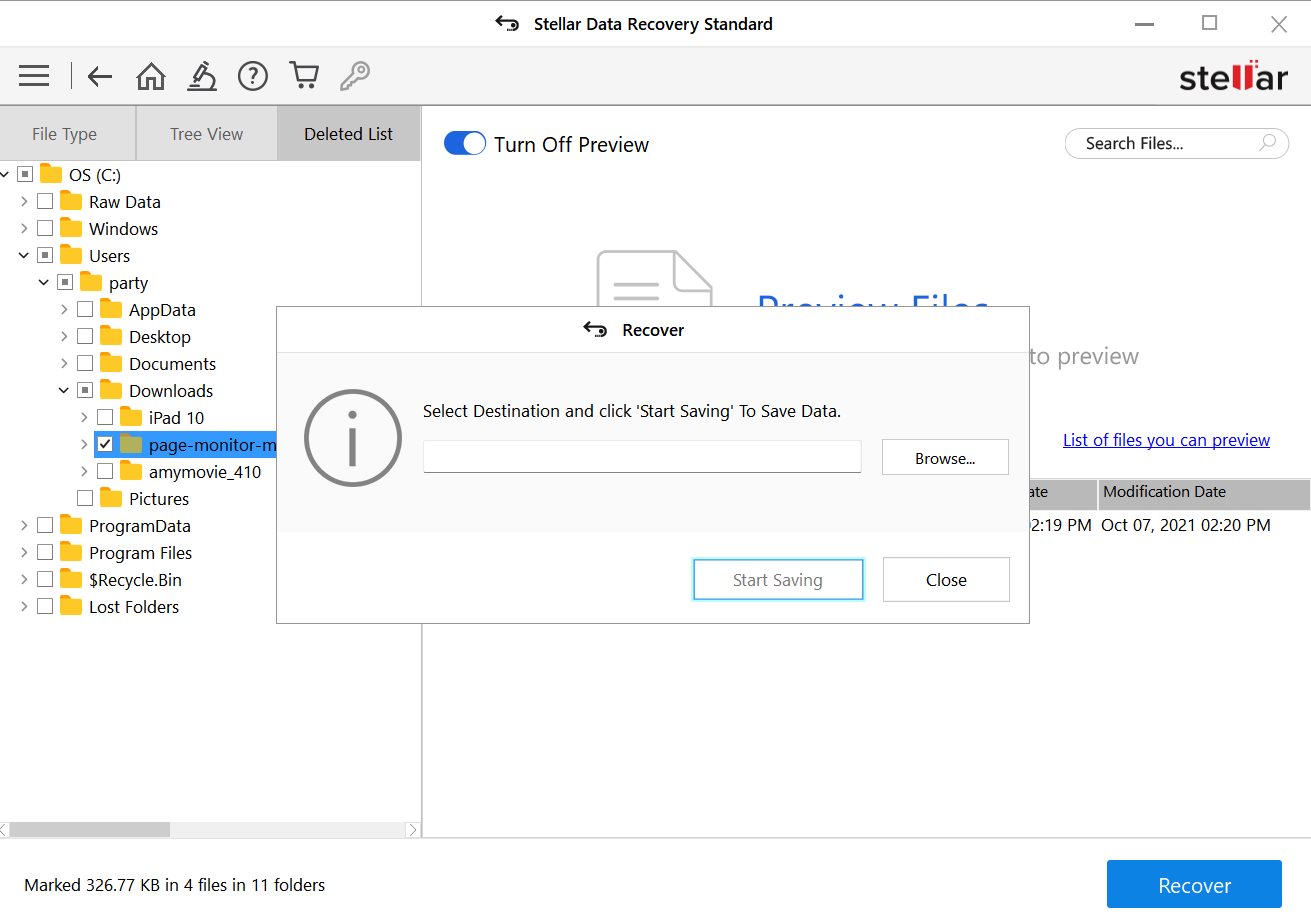Image resolution: width=1311 pixels, height=918 pixels.
Task: Expand the Windows tree node
Action: 24,228
